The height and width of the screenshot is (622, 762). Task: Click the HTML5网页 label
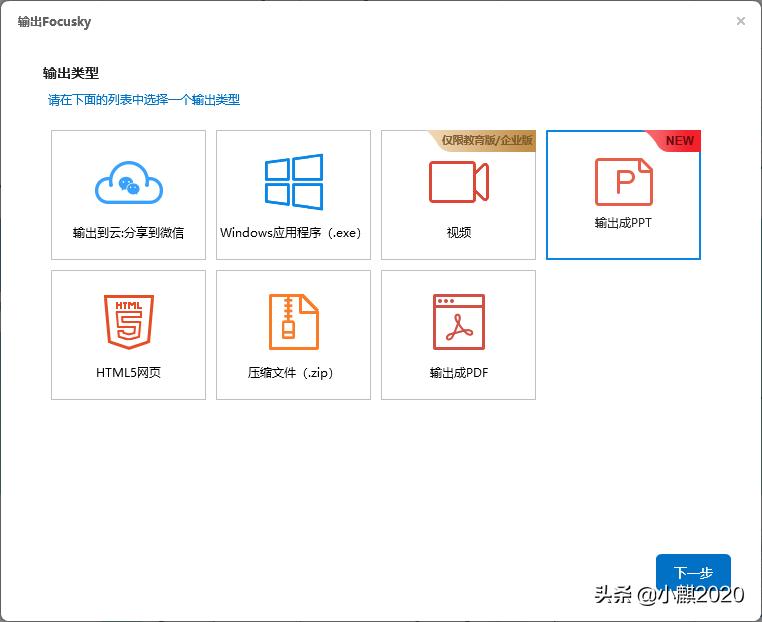tap(128, 373)
